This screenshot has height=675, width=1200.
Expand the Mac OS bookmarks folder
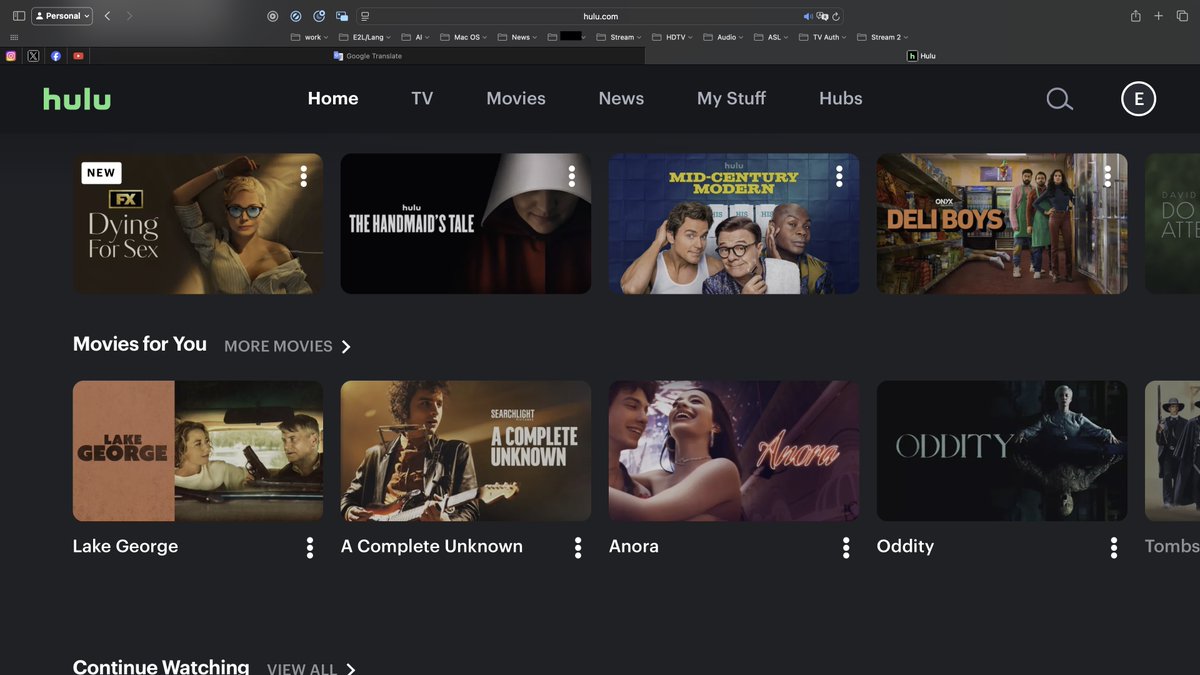464,37
